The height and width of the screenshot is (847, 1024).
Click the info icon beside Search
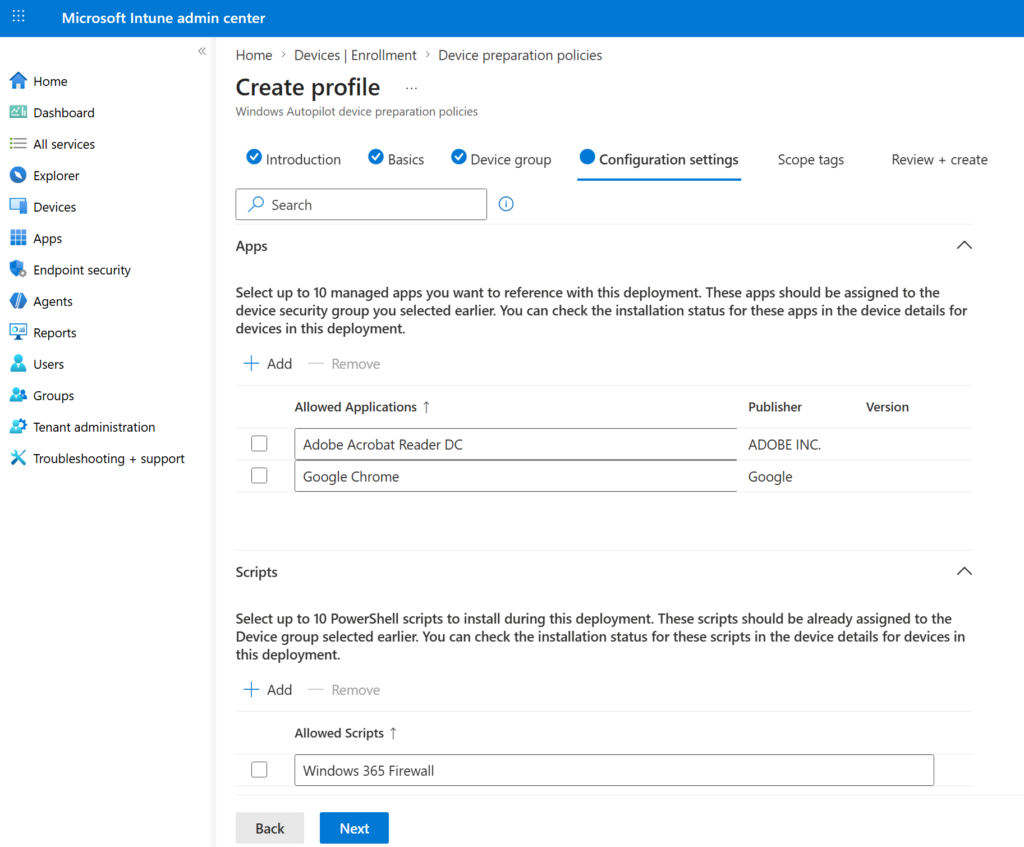pos(506,204)
